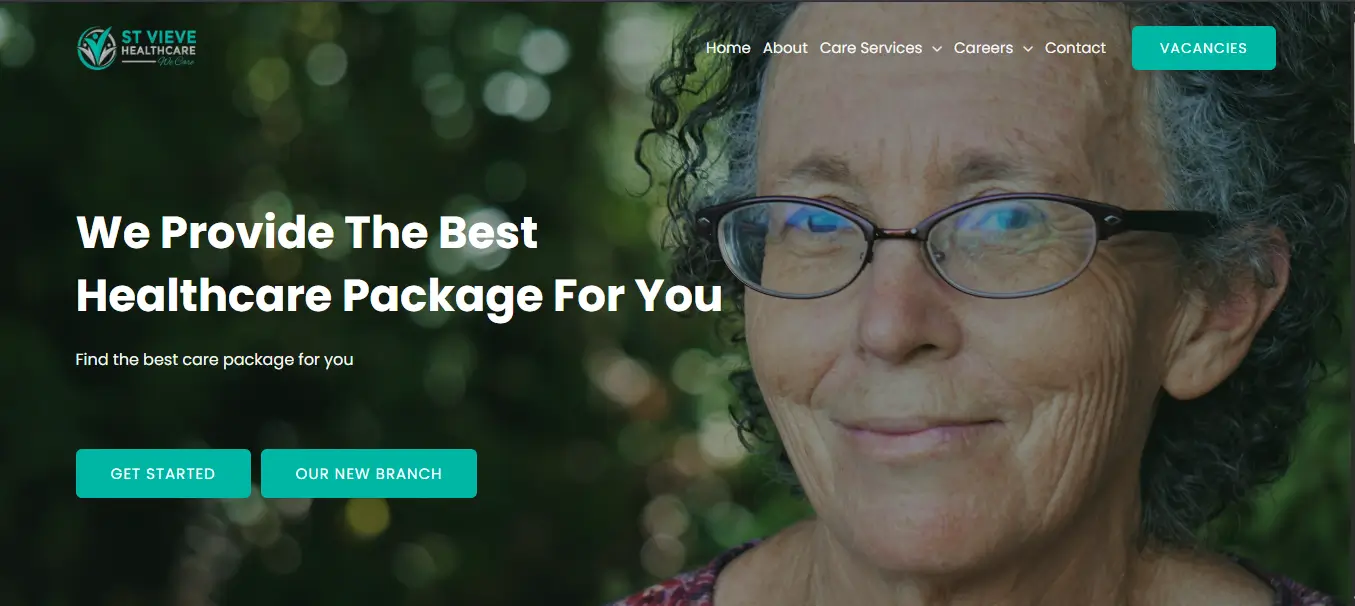Select the Care Services menu item
The height and width of the screenshot is (606, 1355).
click(x=871, y=48)
